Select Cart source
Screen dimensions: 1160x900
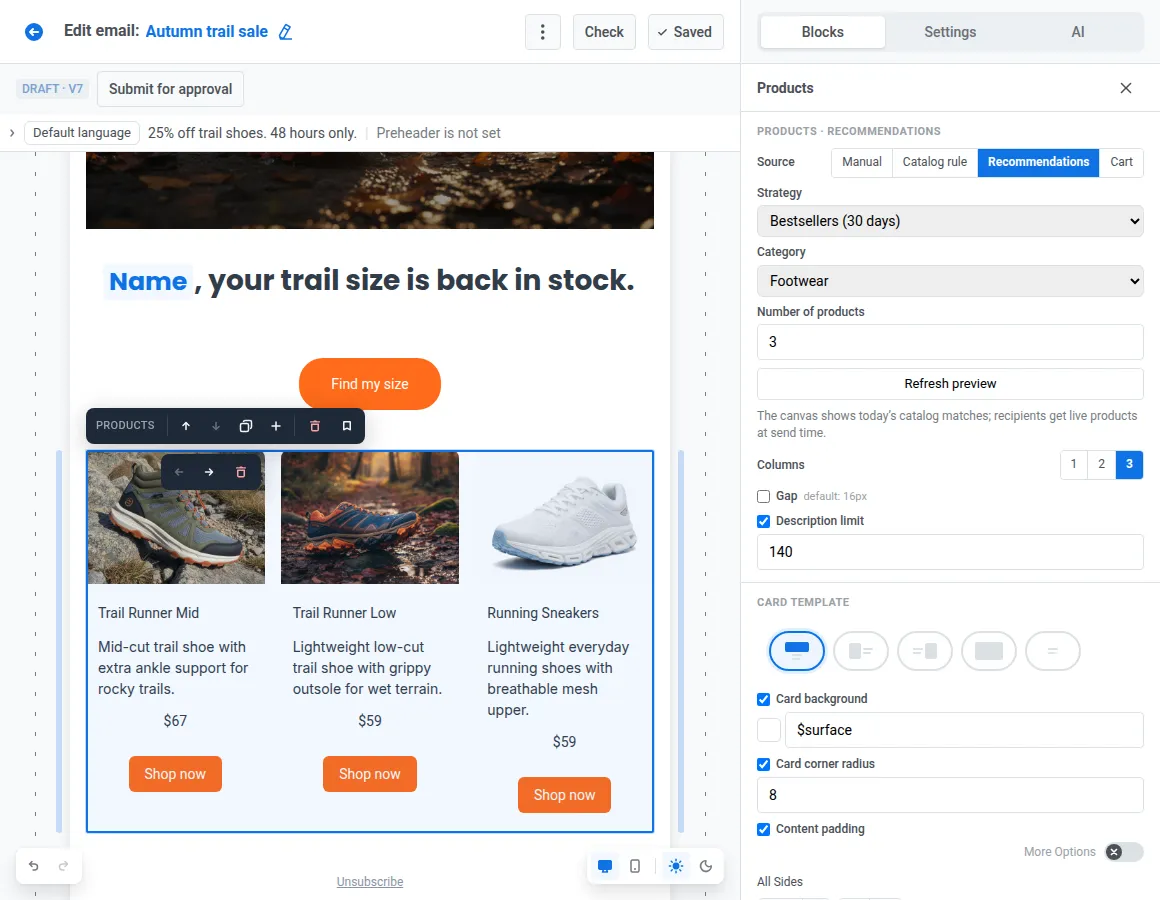1121,162
